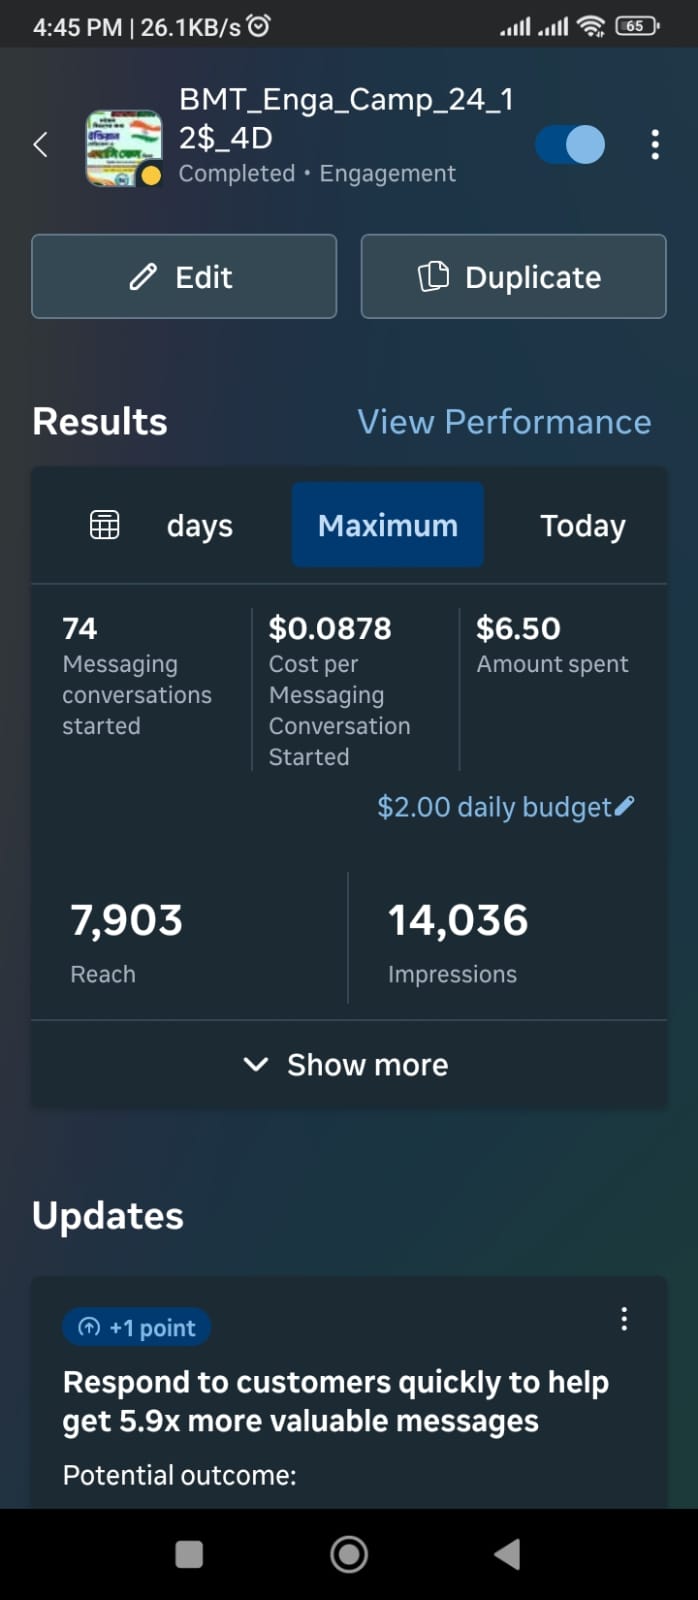Open the update card three-dot menu
This screenshot has height=1600, width=698.
click(624, 1319)
